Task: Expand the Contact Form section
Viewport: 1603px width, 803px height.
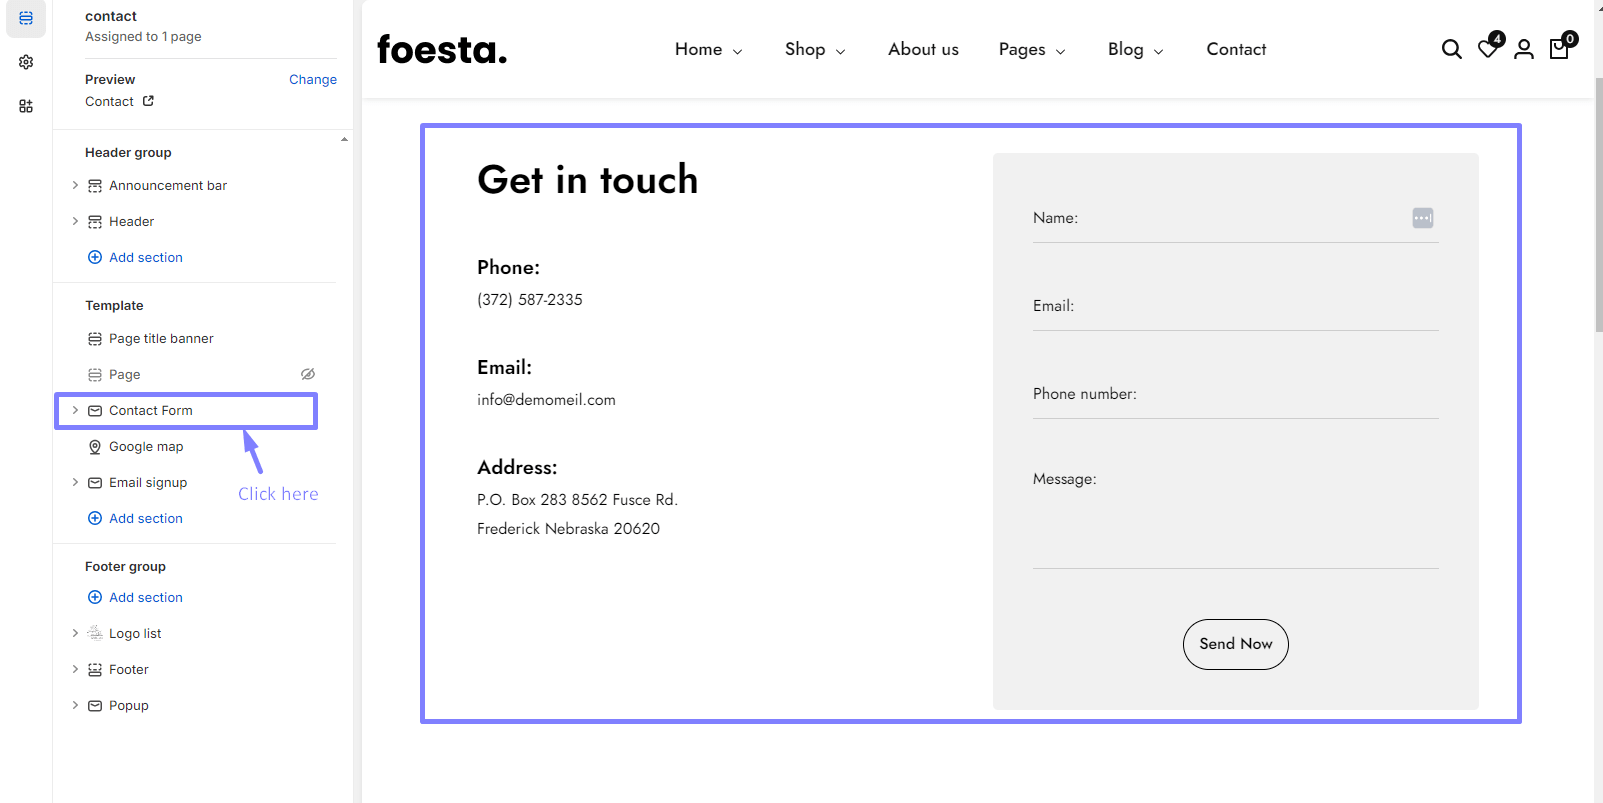Action: (x=75, y=410)
